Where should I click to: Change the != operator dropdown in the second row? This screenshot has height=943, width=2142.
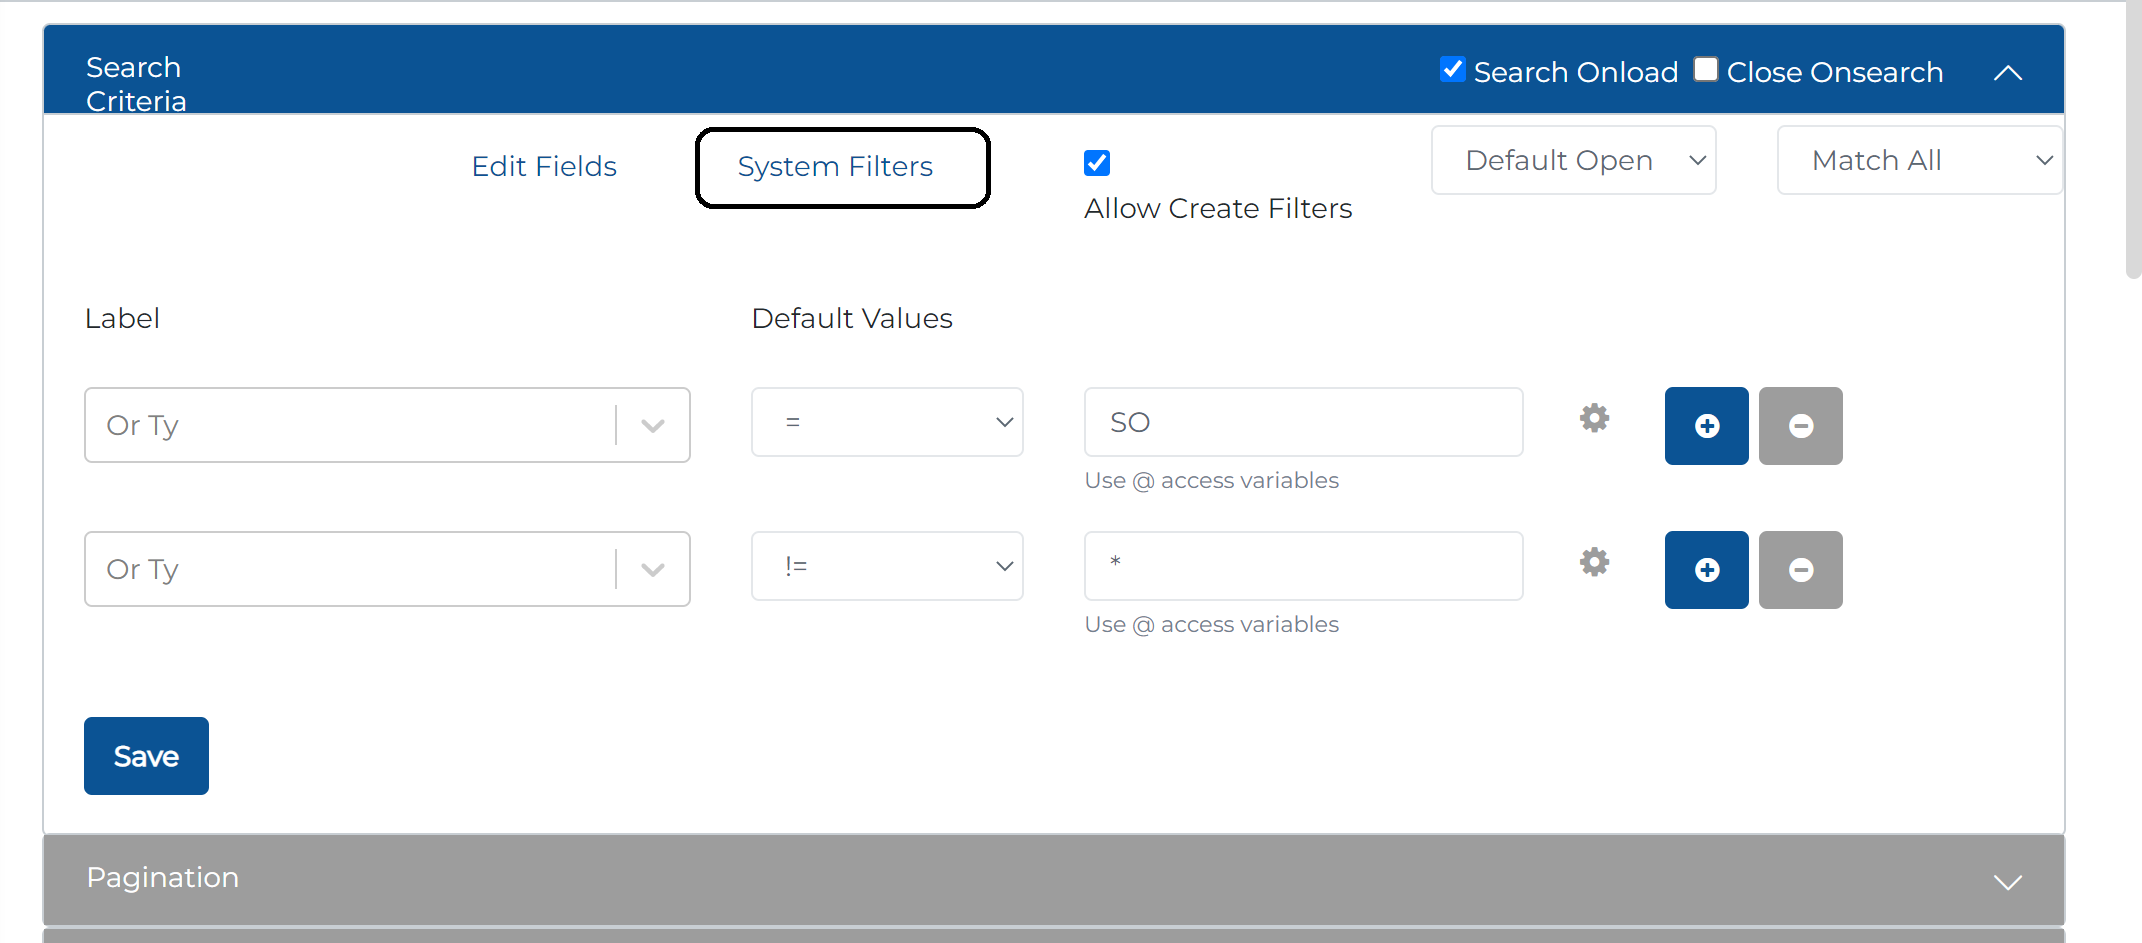[x=887, y=566]
